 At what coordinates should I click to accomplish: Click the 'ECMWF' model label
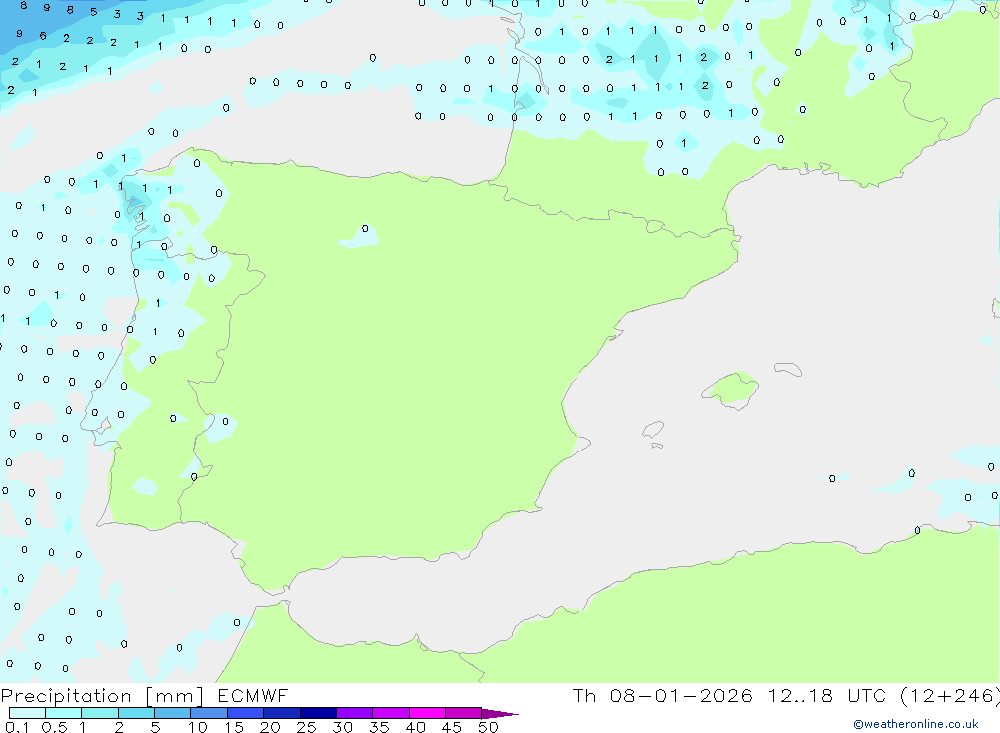[253, 695]
